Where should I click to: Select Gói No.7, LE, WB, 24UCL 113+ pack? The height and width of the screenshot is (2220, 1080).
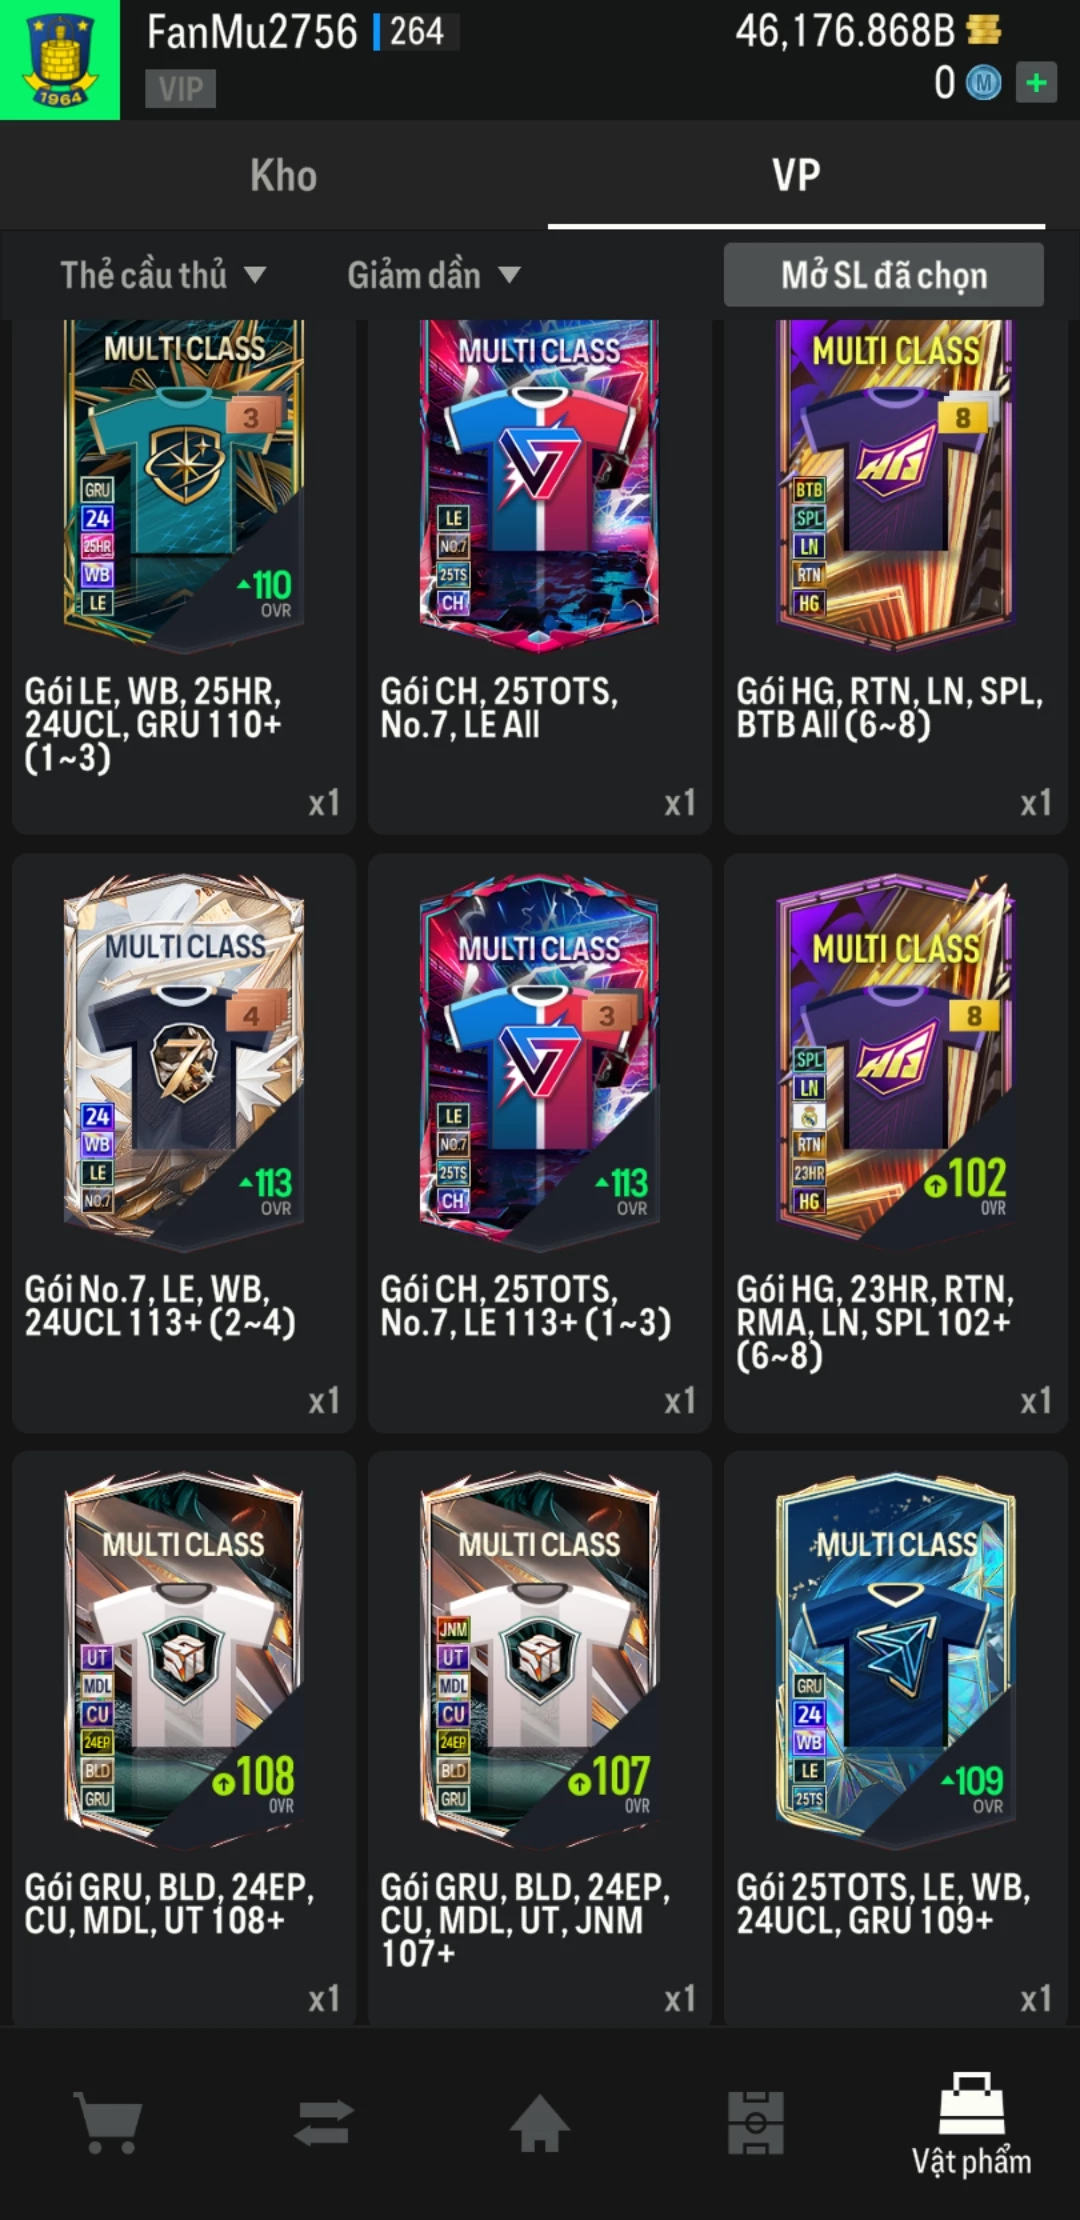[x=184, y=1143]
